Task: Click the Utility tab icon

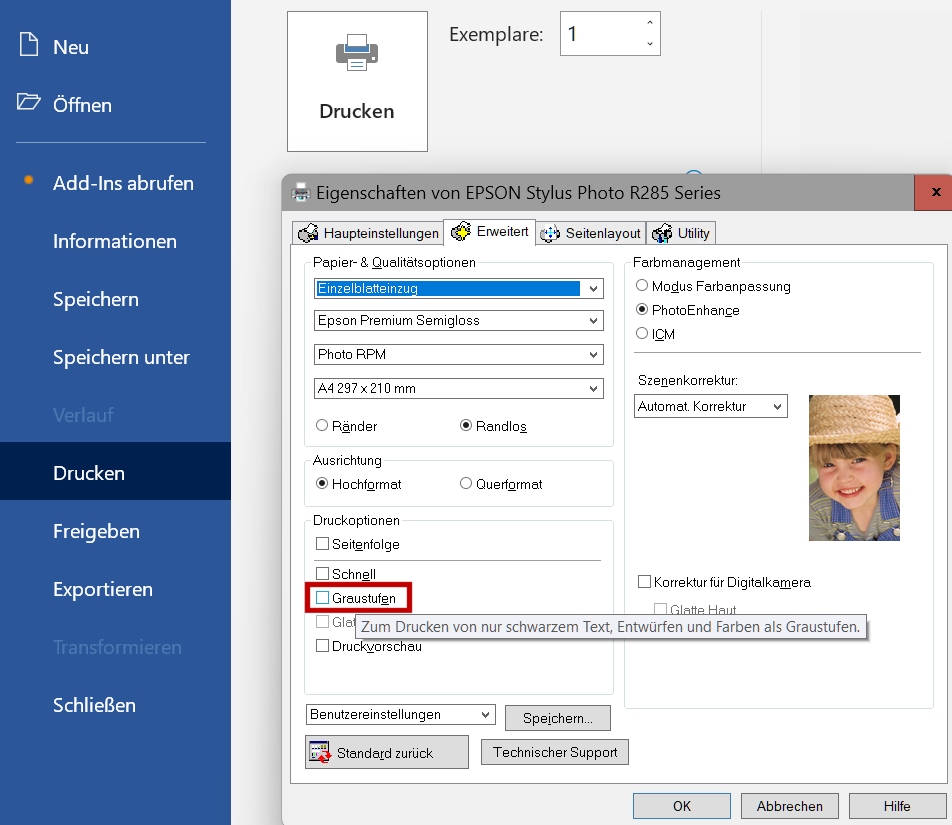Action: 662,233
